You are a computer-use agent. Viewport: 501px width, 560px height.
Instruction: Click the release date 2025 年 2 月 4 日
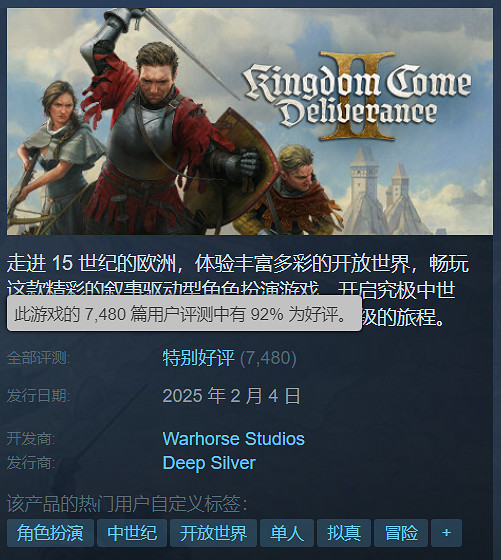[x=231, y=396]
